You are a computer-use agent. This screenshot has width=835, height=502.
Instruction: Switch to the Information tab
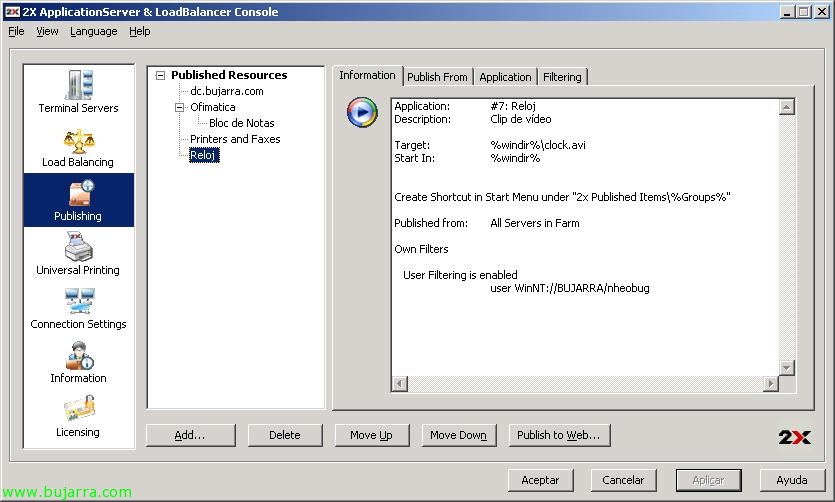click(367, 75)
